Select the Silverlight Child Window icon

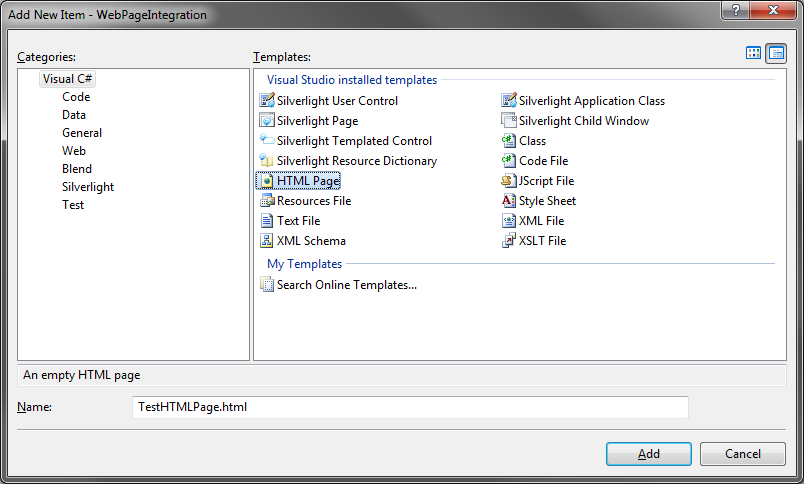coord(509,120)
